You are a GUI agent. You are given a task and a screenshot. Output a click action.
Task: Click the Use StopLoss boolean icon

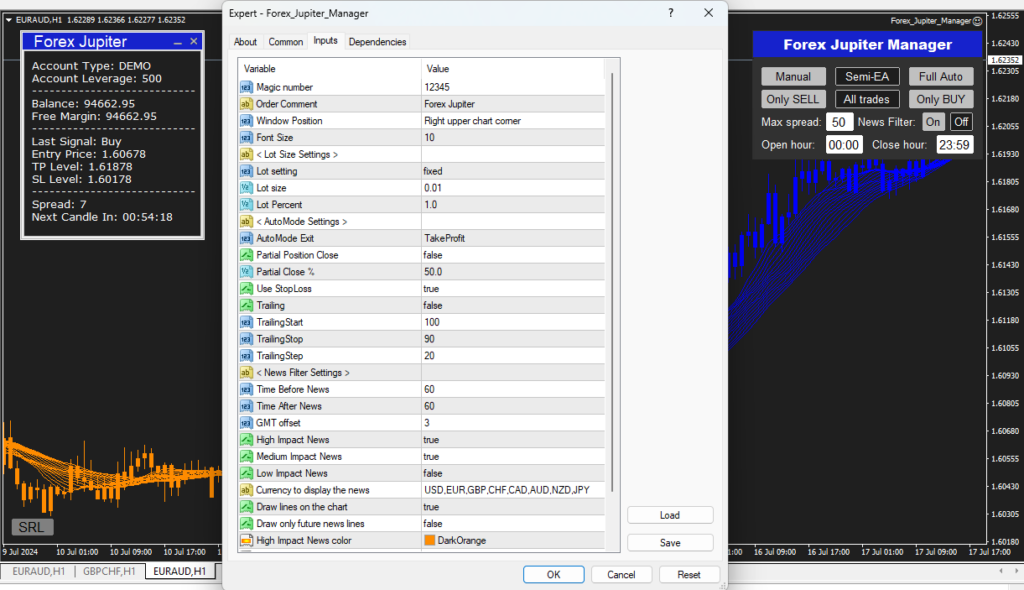[246, 289]
